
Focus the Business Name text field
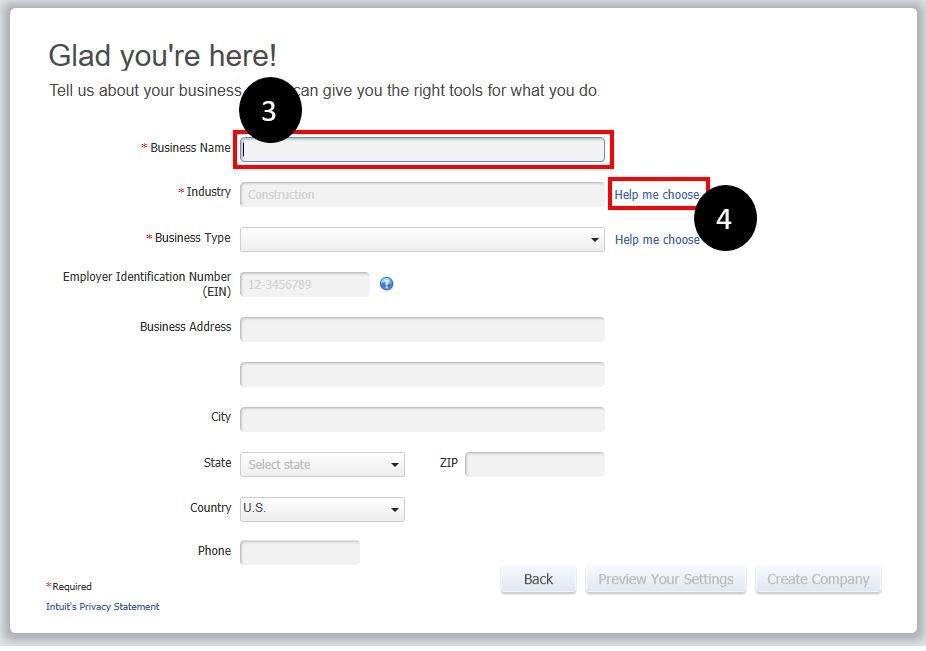[x=422, y=150]
